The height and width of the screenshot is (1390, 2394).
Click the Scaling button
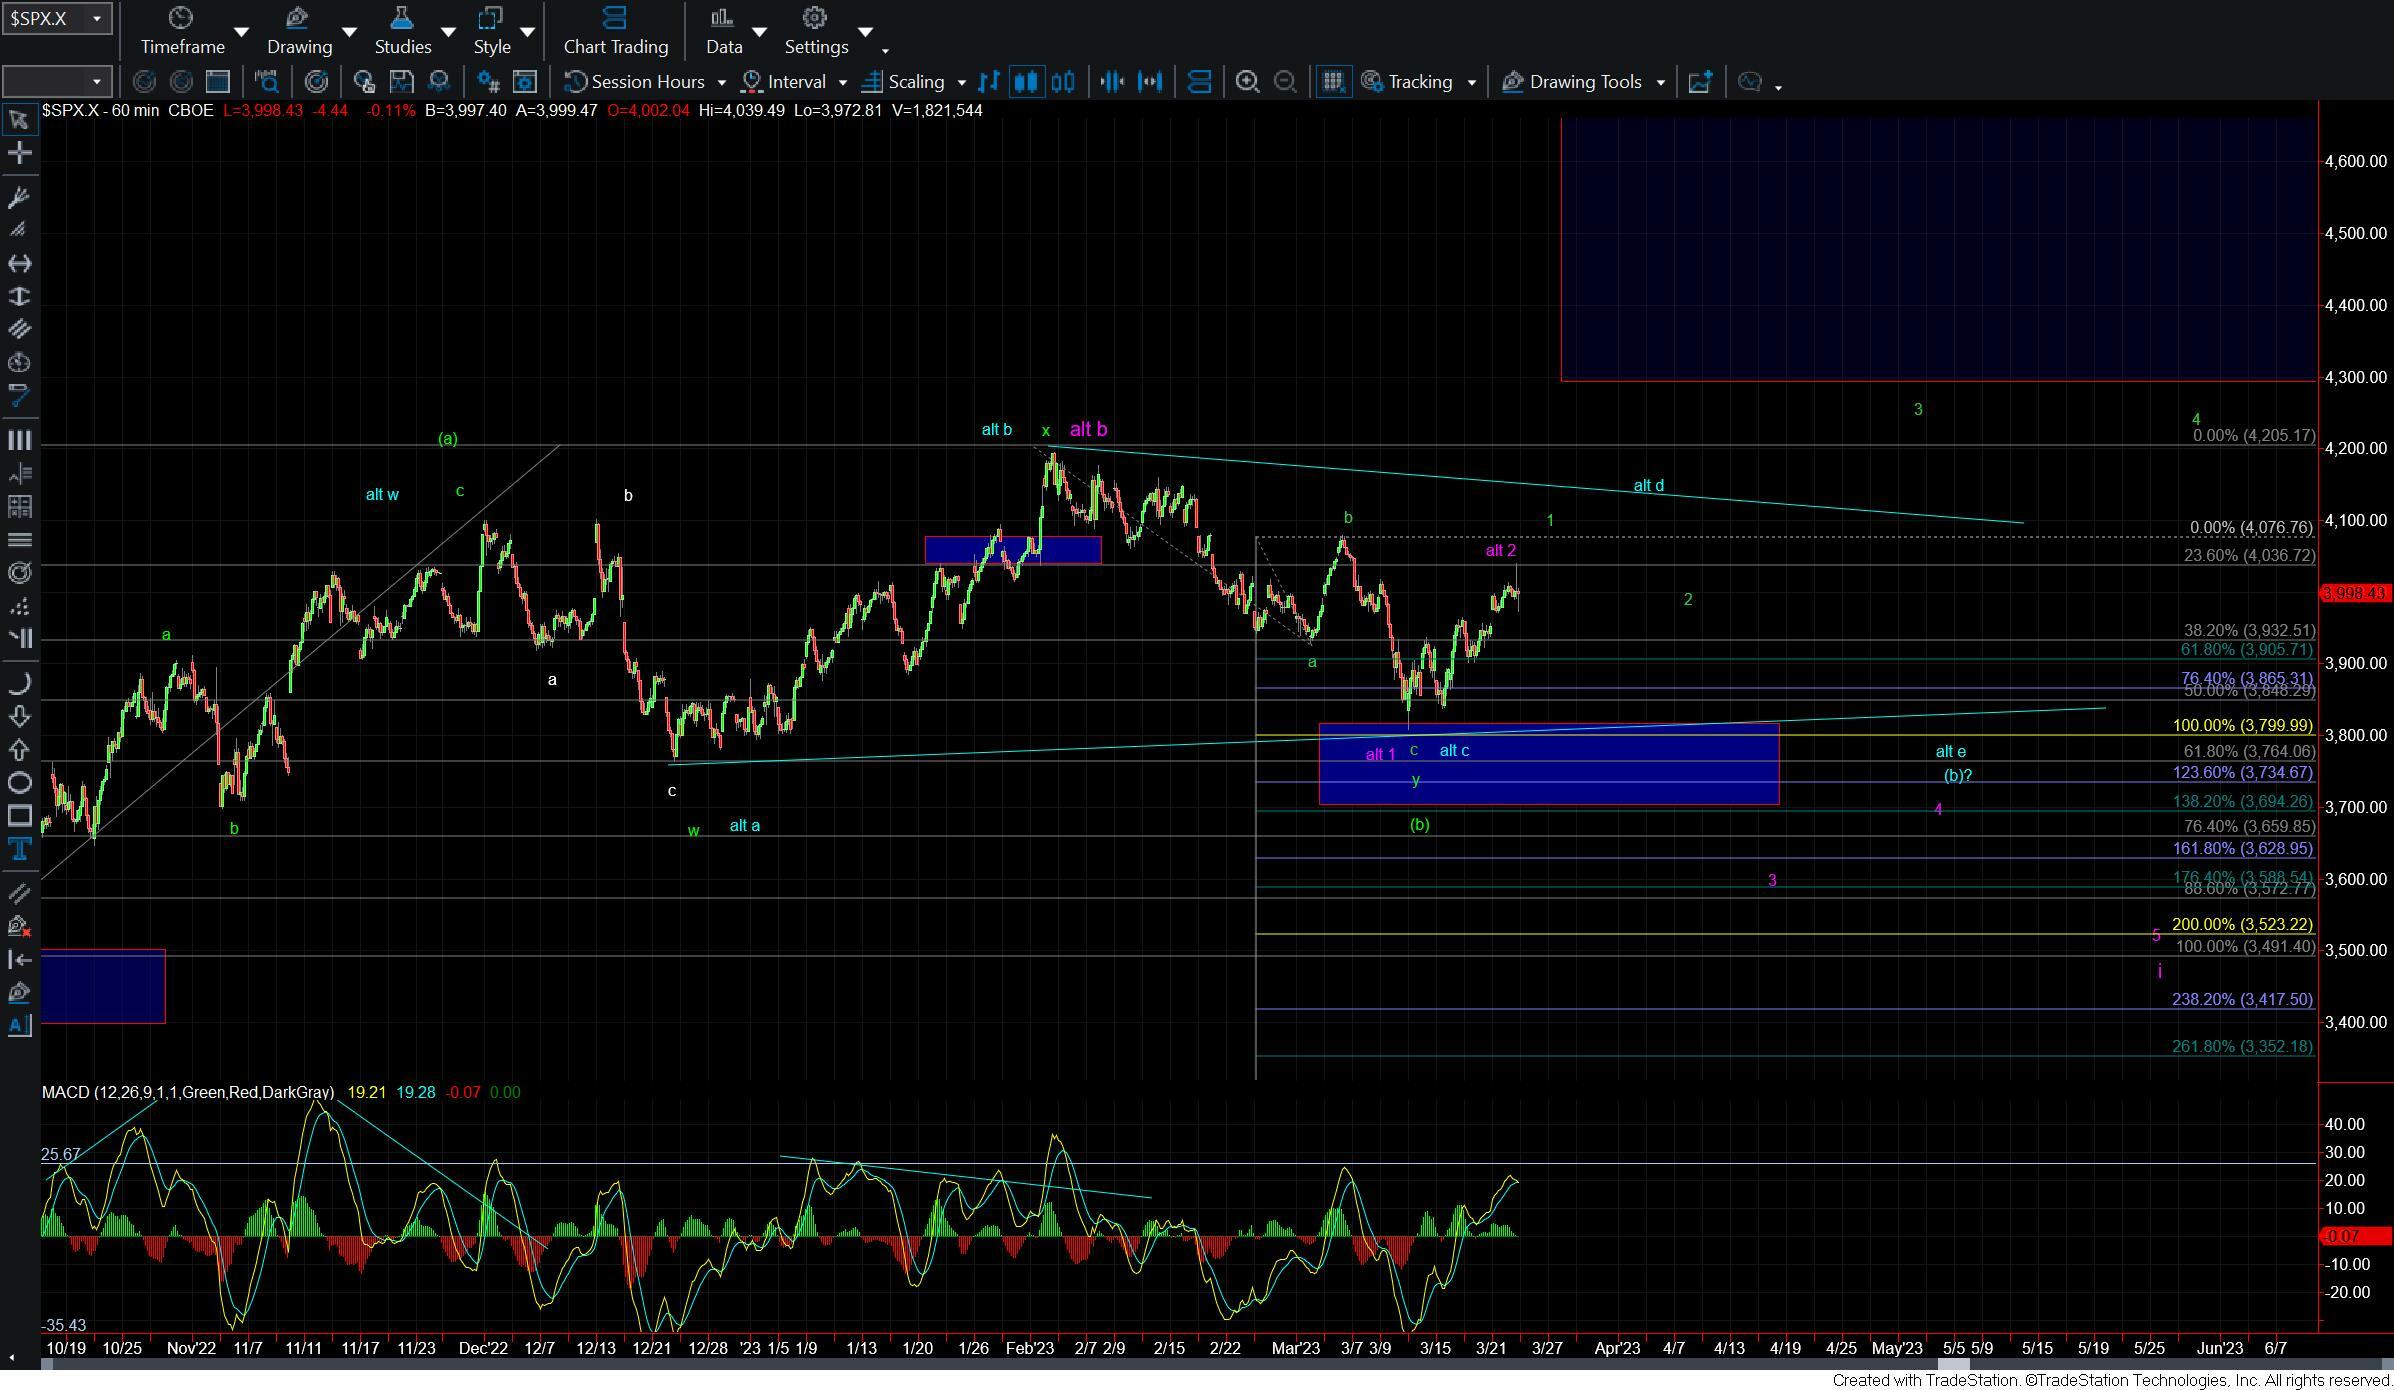(x=904, y=82)
